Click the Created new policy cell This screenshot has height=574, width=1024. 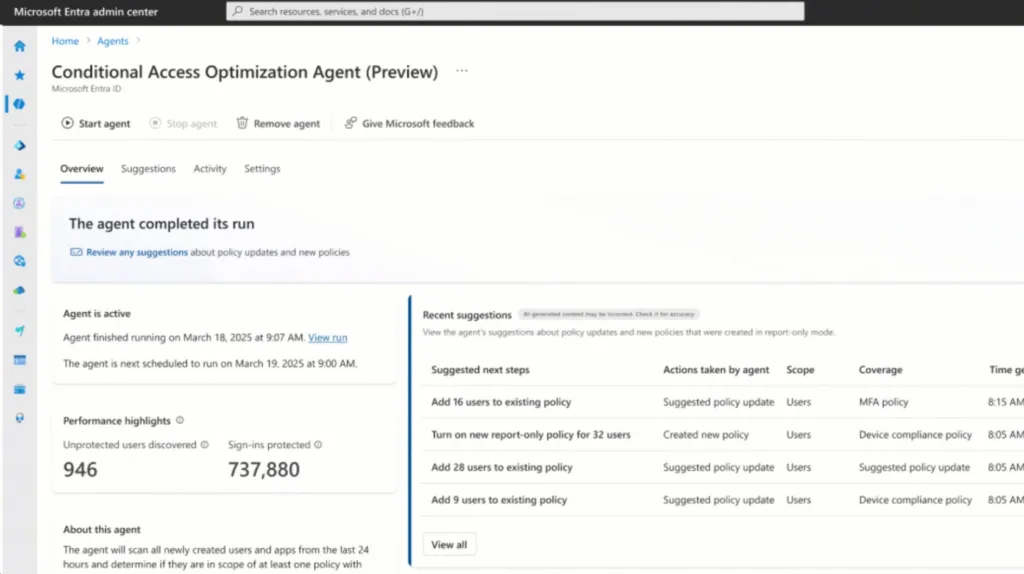coord(706,435)
